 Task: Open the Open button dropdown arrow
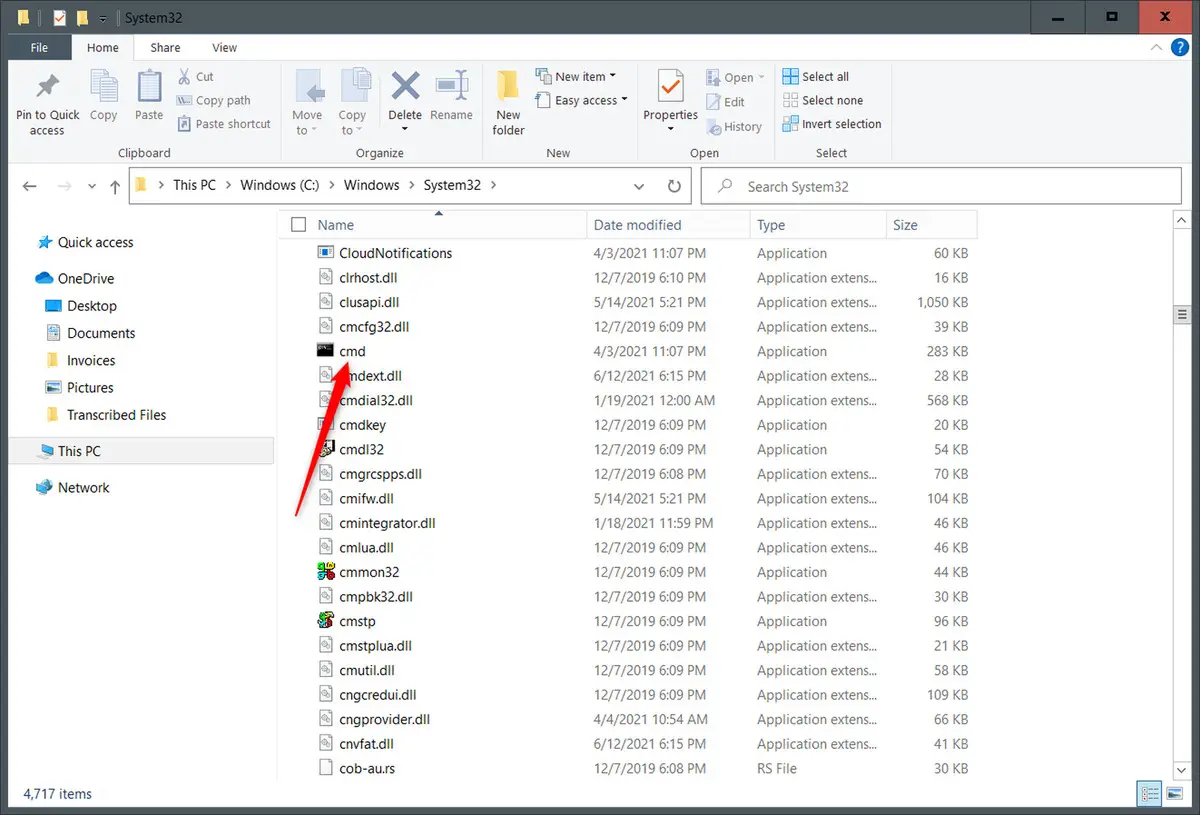pyautogui.click(x=762, y=77)
